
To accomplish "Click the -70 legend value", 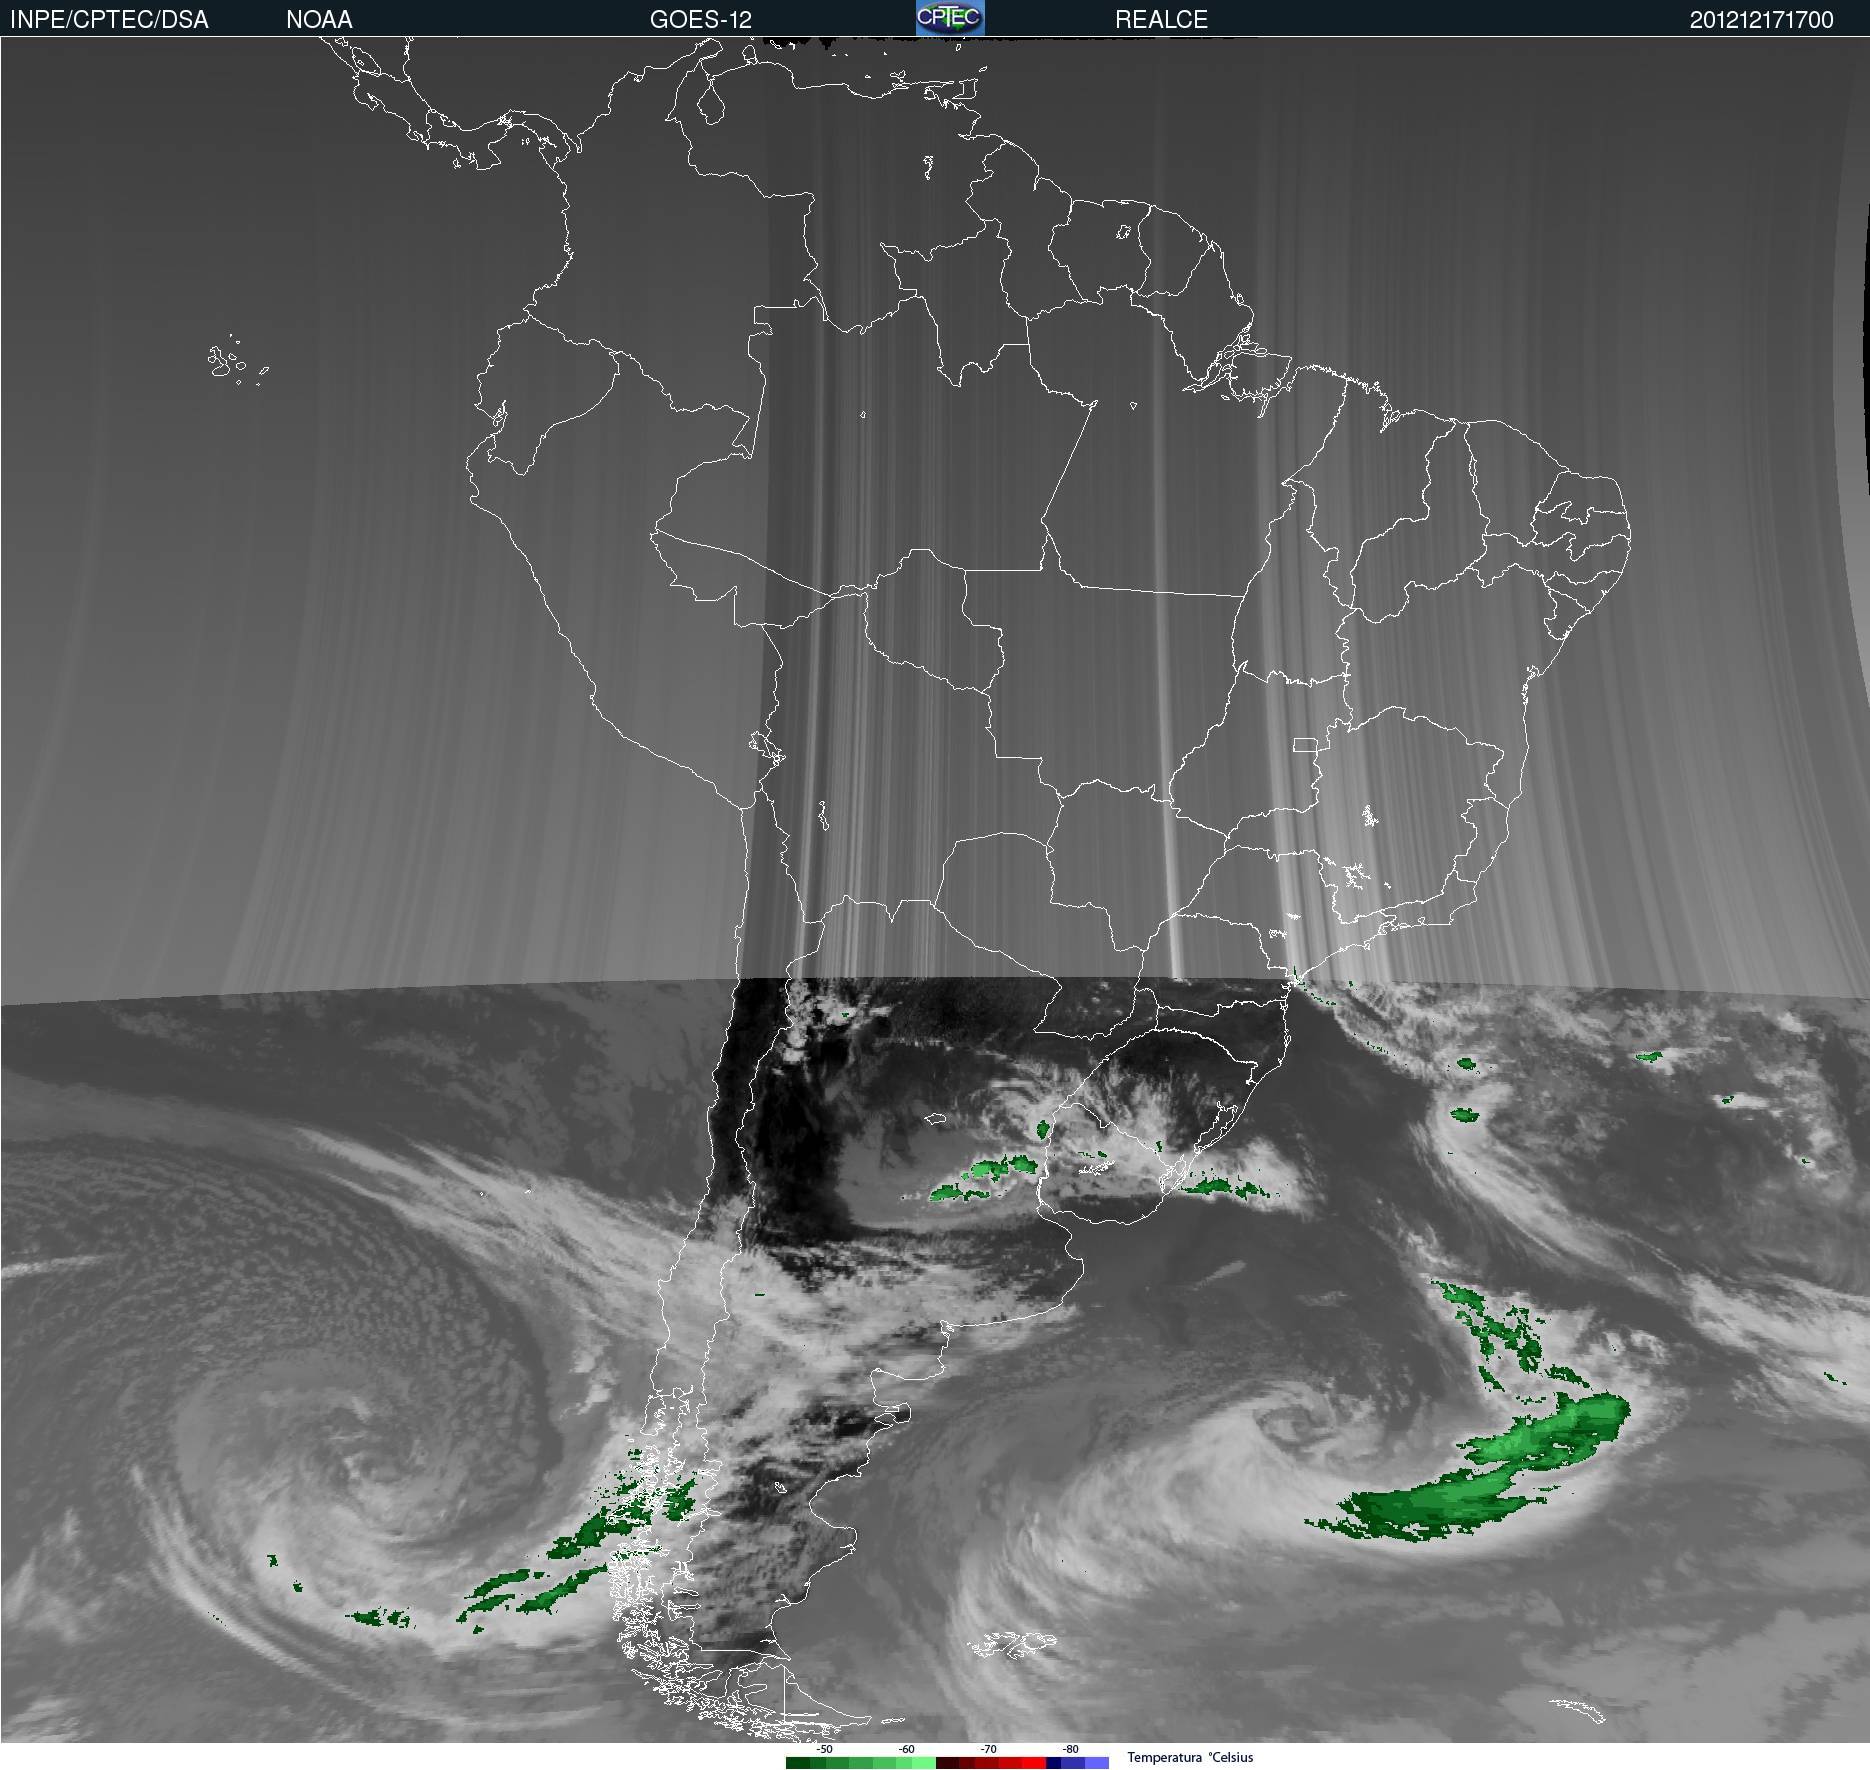I will pyautogui.click(x=988, y=1749).
